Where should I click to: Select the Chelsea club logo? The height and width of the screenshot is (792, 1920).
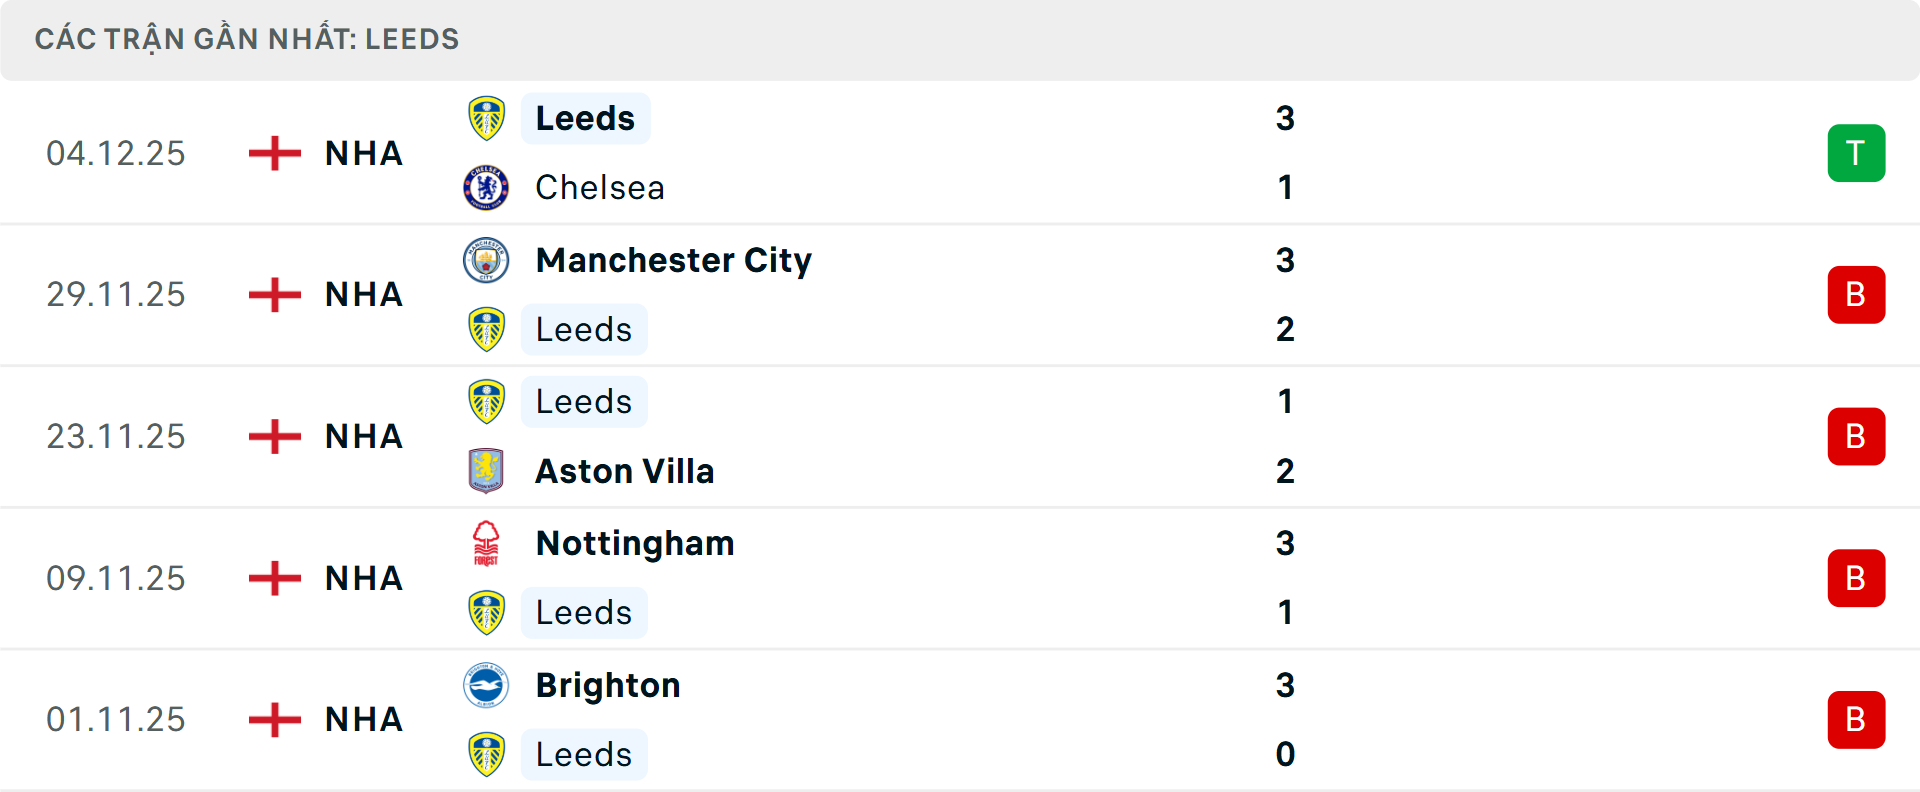487,187
